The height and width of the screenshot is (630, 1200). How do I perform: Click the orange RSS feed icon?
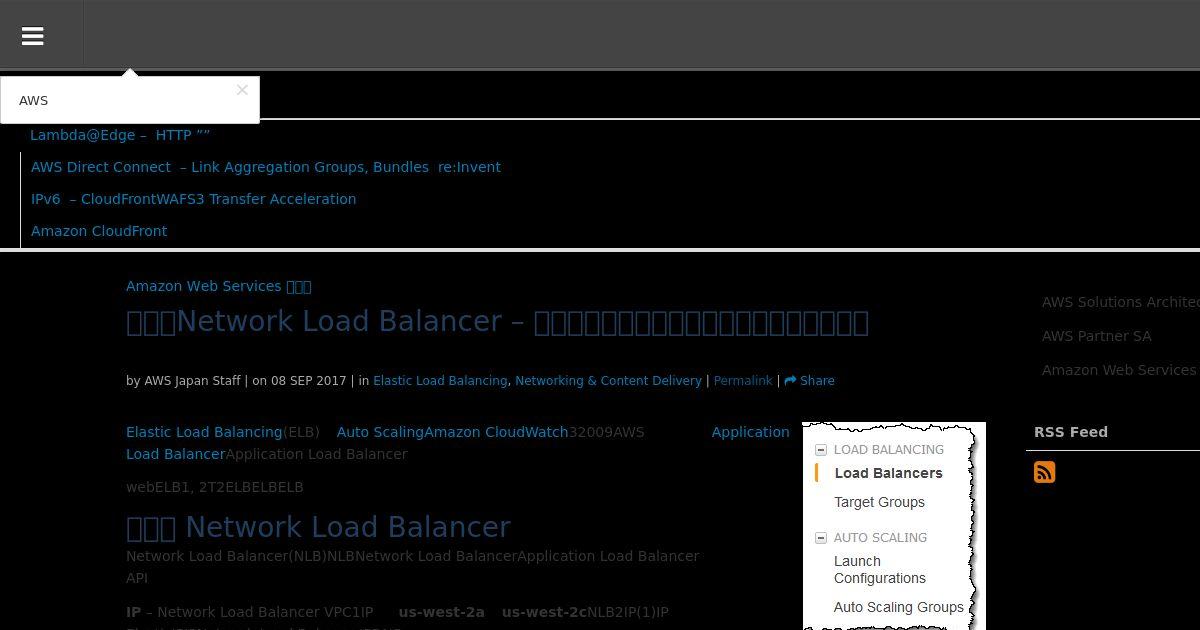coord(1044,472)
